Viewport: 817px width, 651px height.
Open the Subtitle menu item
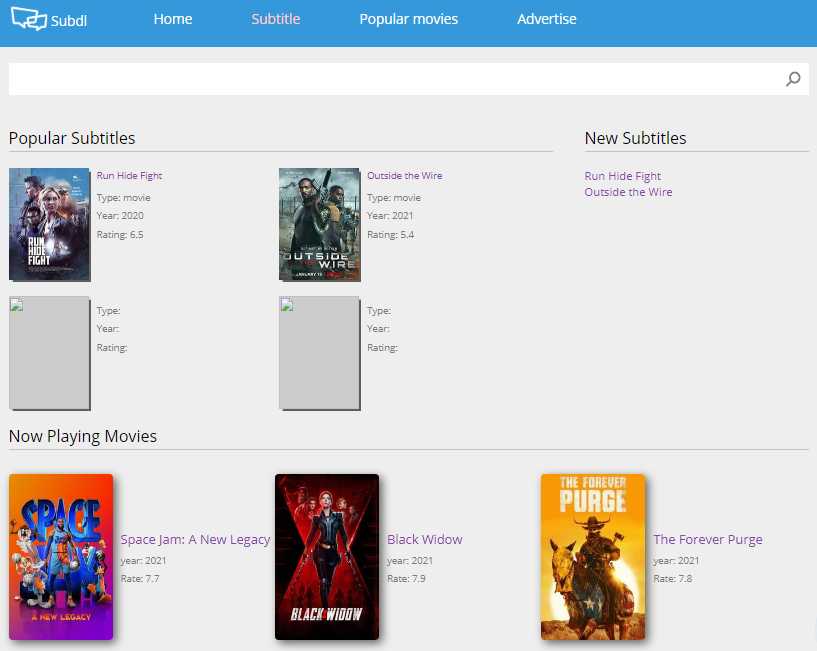(x=276, y=19)
